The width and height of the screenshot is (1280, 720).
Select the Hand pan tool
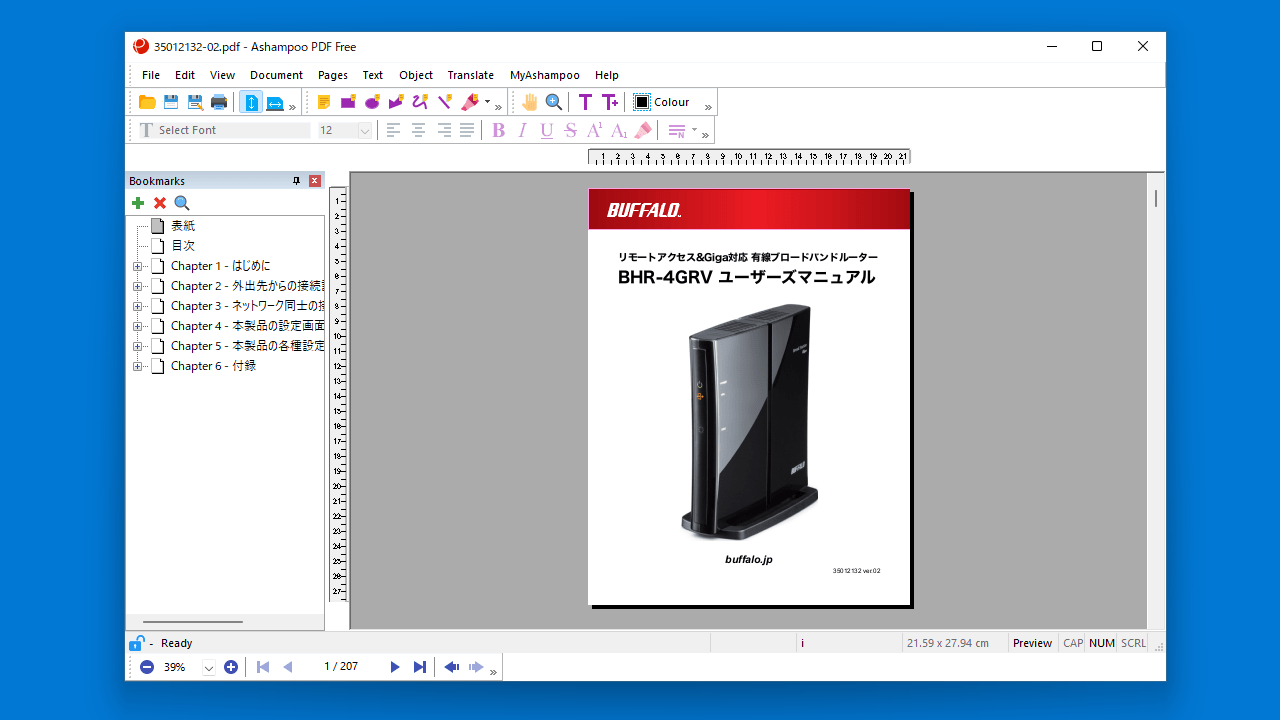529,102
